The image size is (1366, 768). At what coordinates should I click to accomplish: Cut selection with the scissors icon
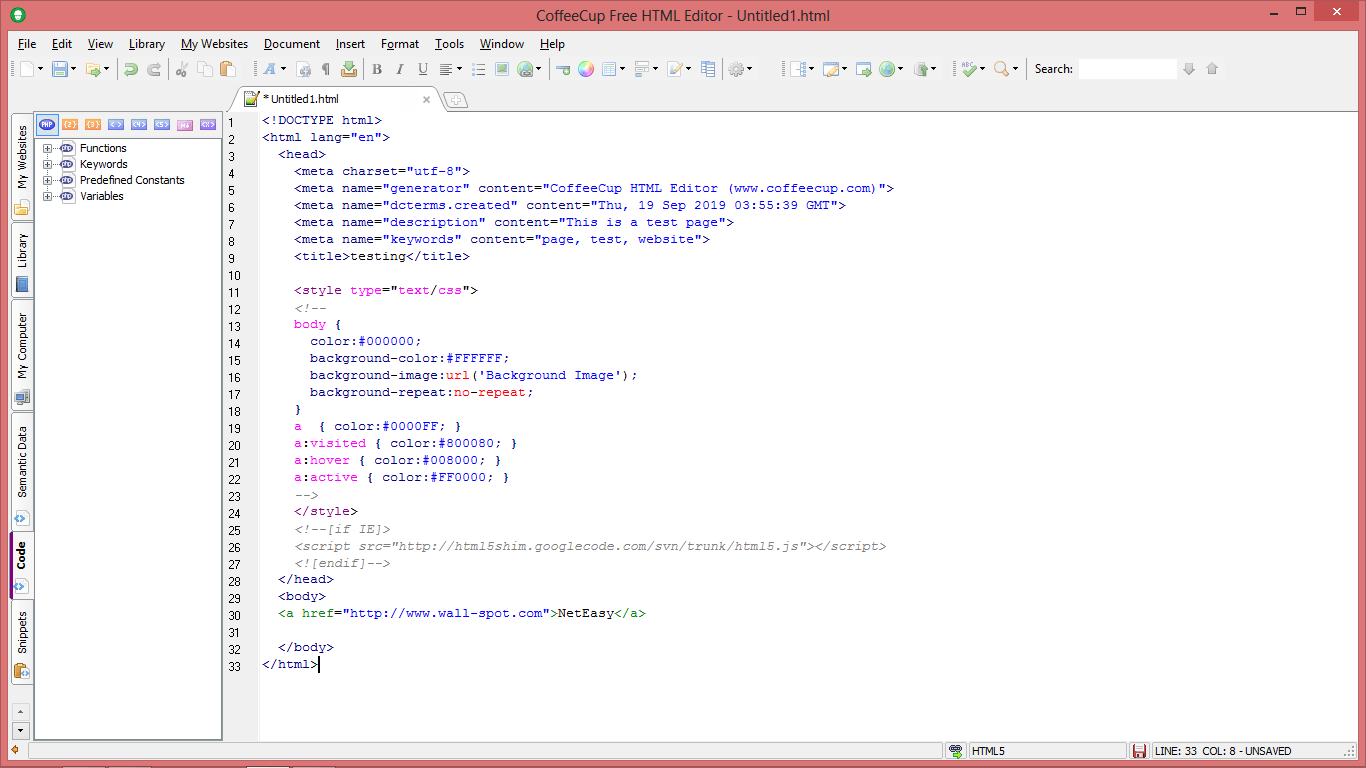click(x=181, y=69)
